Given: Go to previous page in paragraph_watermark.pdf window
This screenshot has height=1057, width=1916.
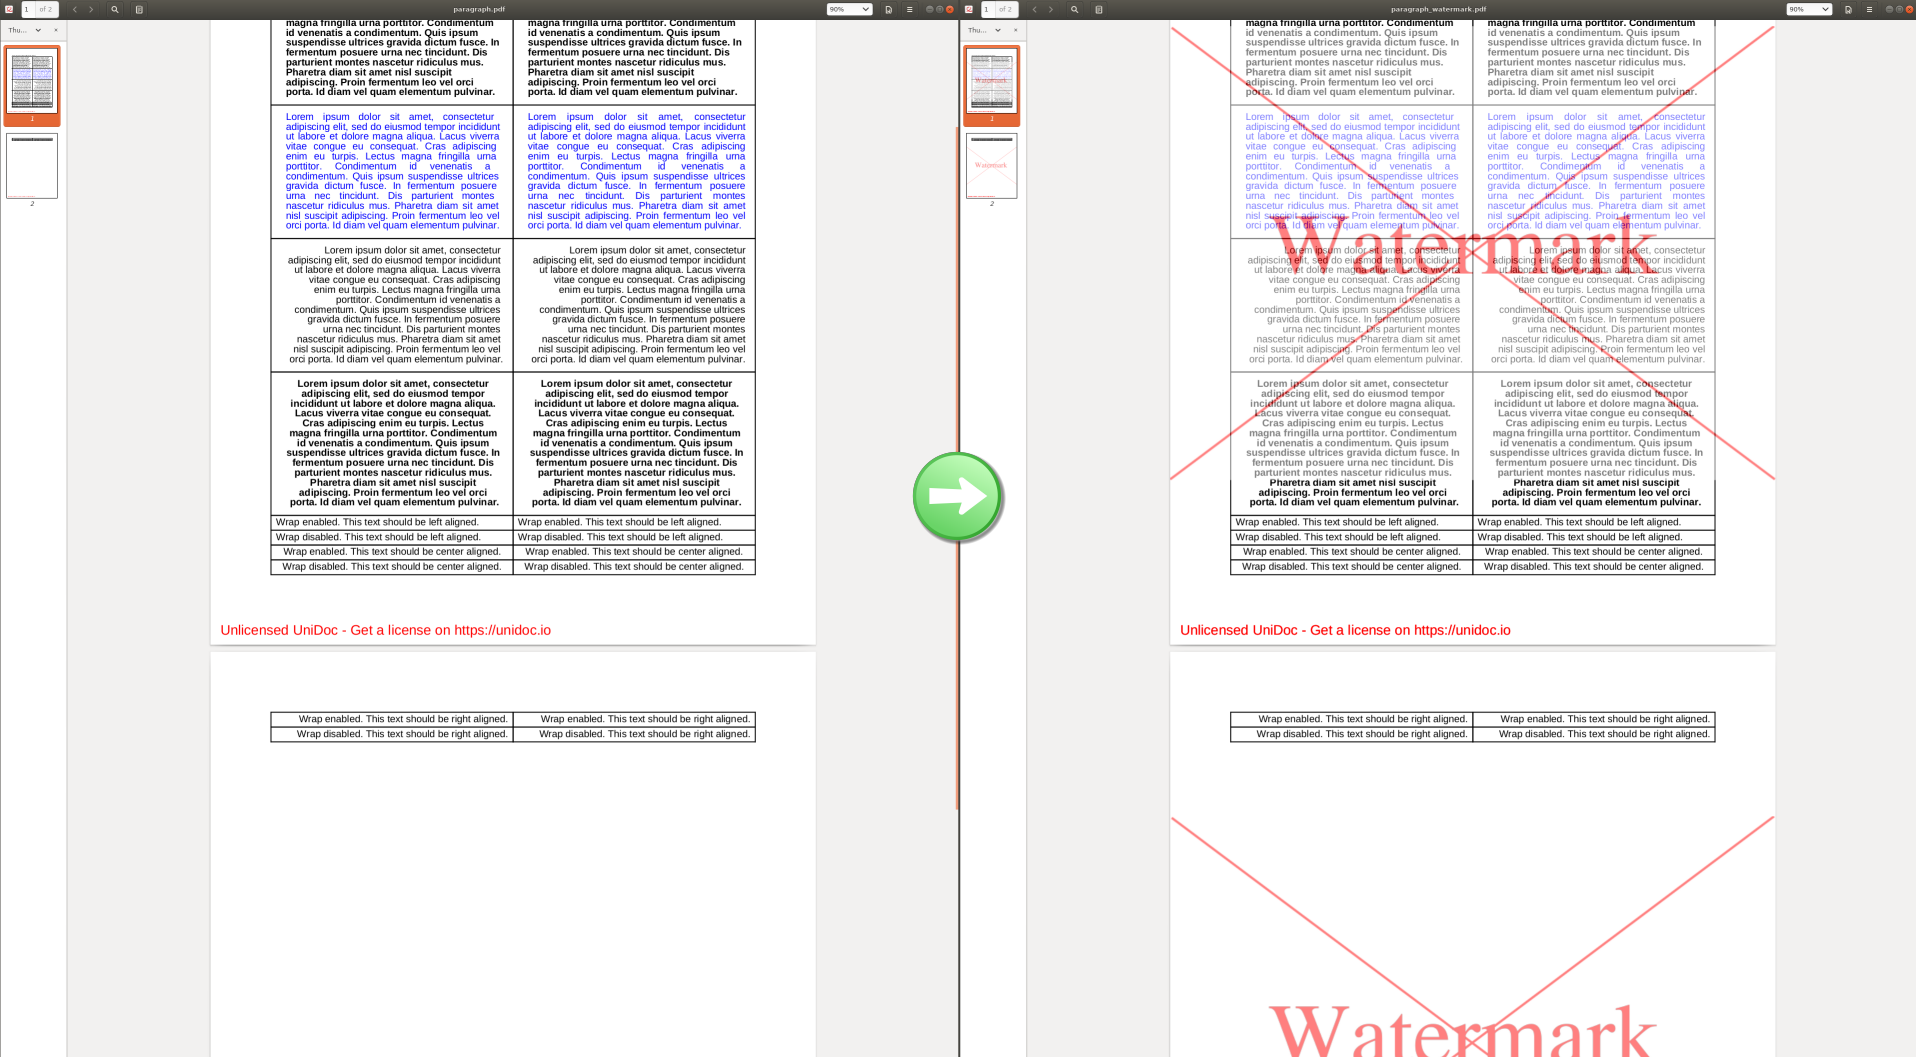Looking at the screenshot, I should [x=1035, y=9].
